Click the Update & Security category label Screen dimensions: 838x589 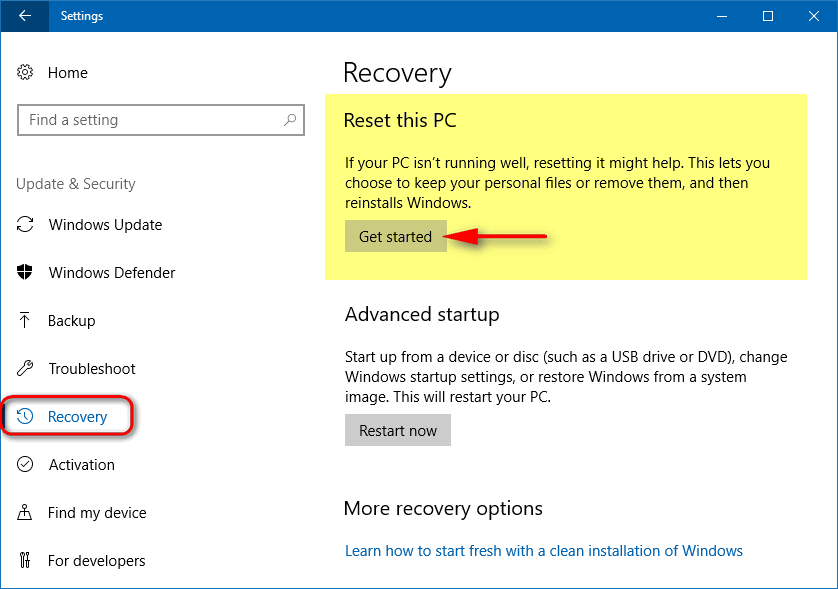pyautogui.click(x=75, y=184)
